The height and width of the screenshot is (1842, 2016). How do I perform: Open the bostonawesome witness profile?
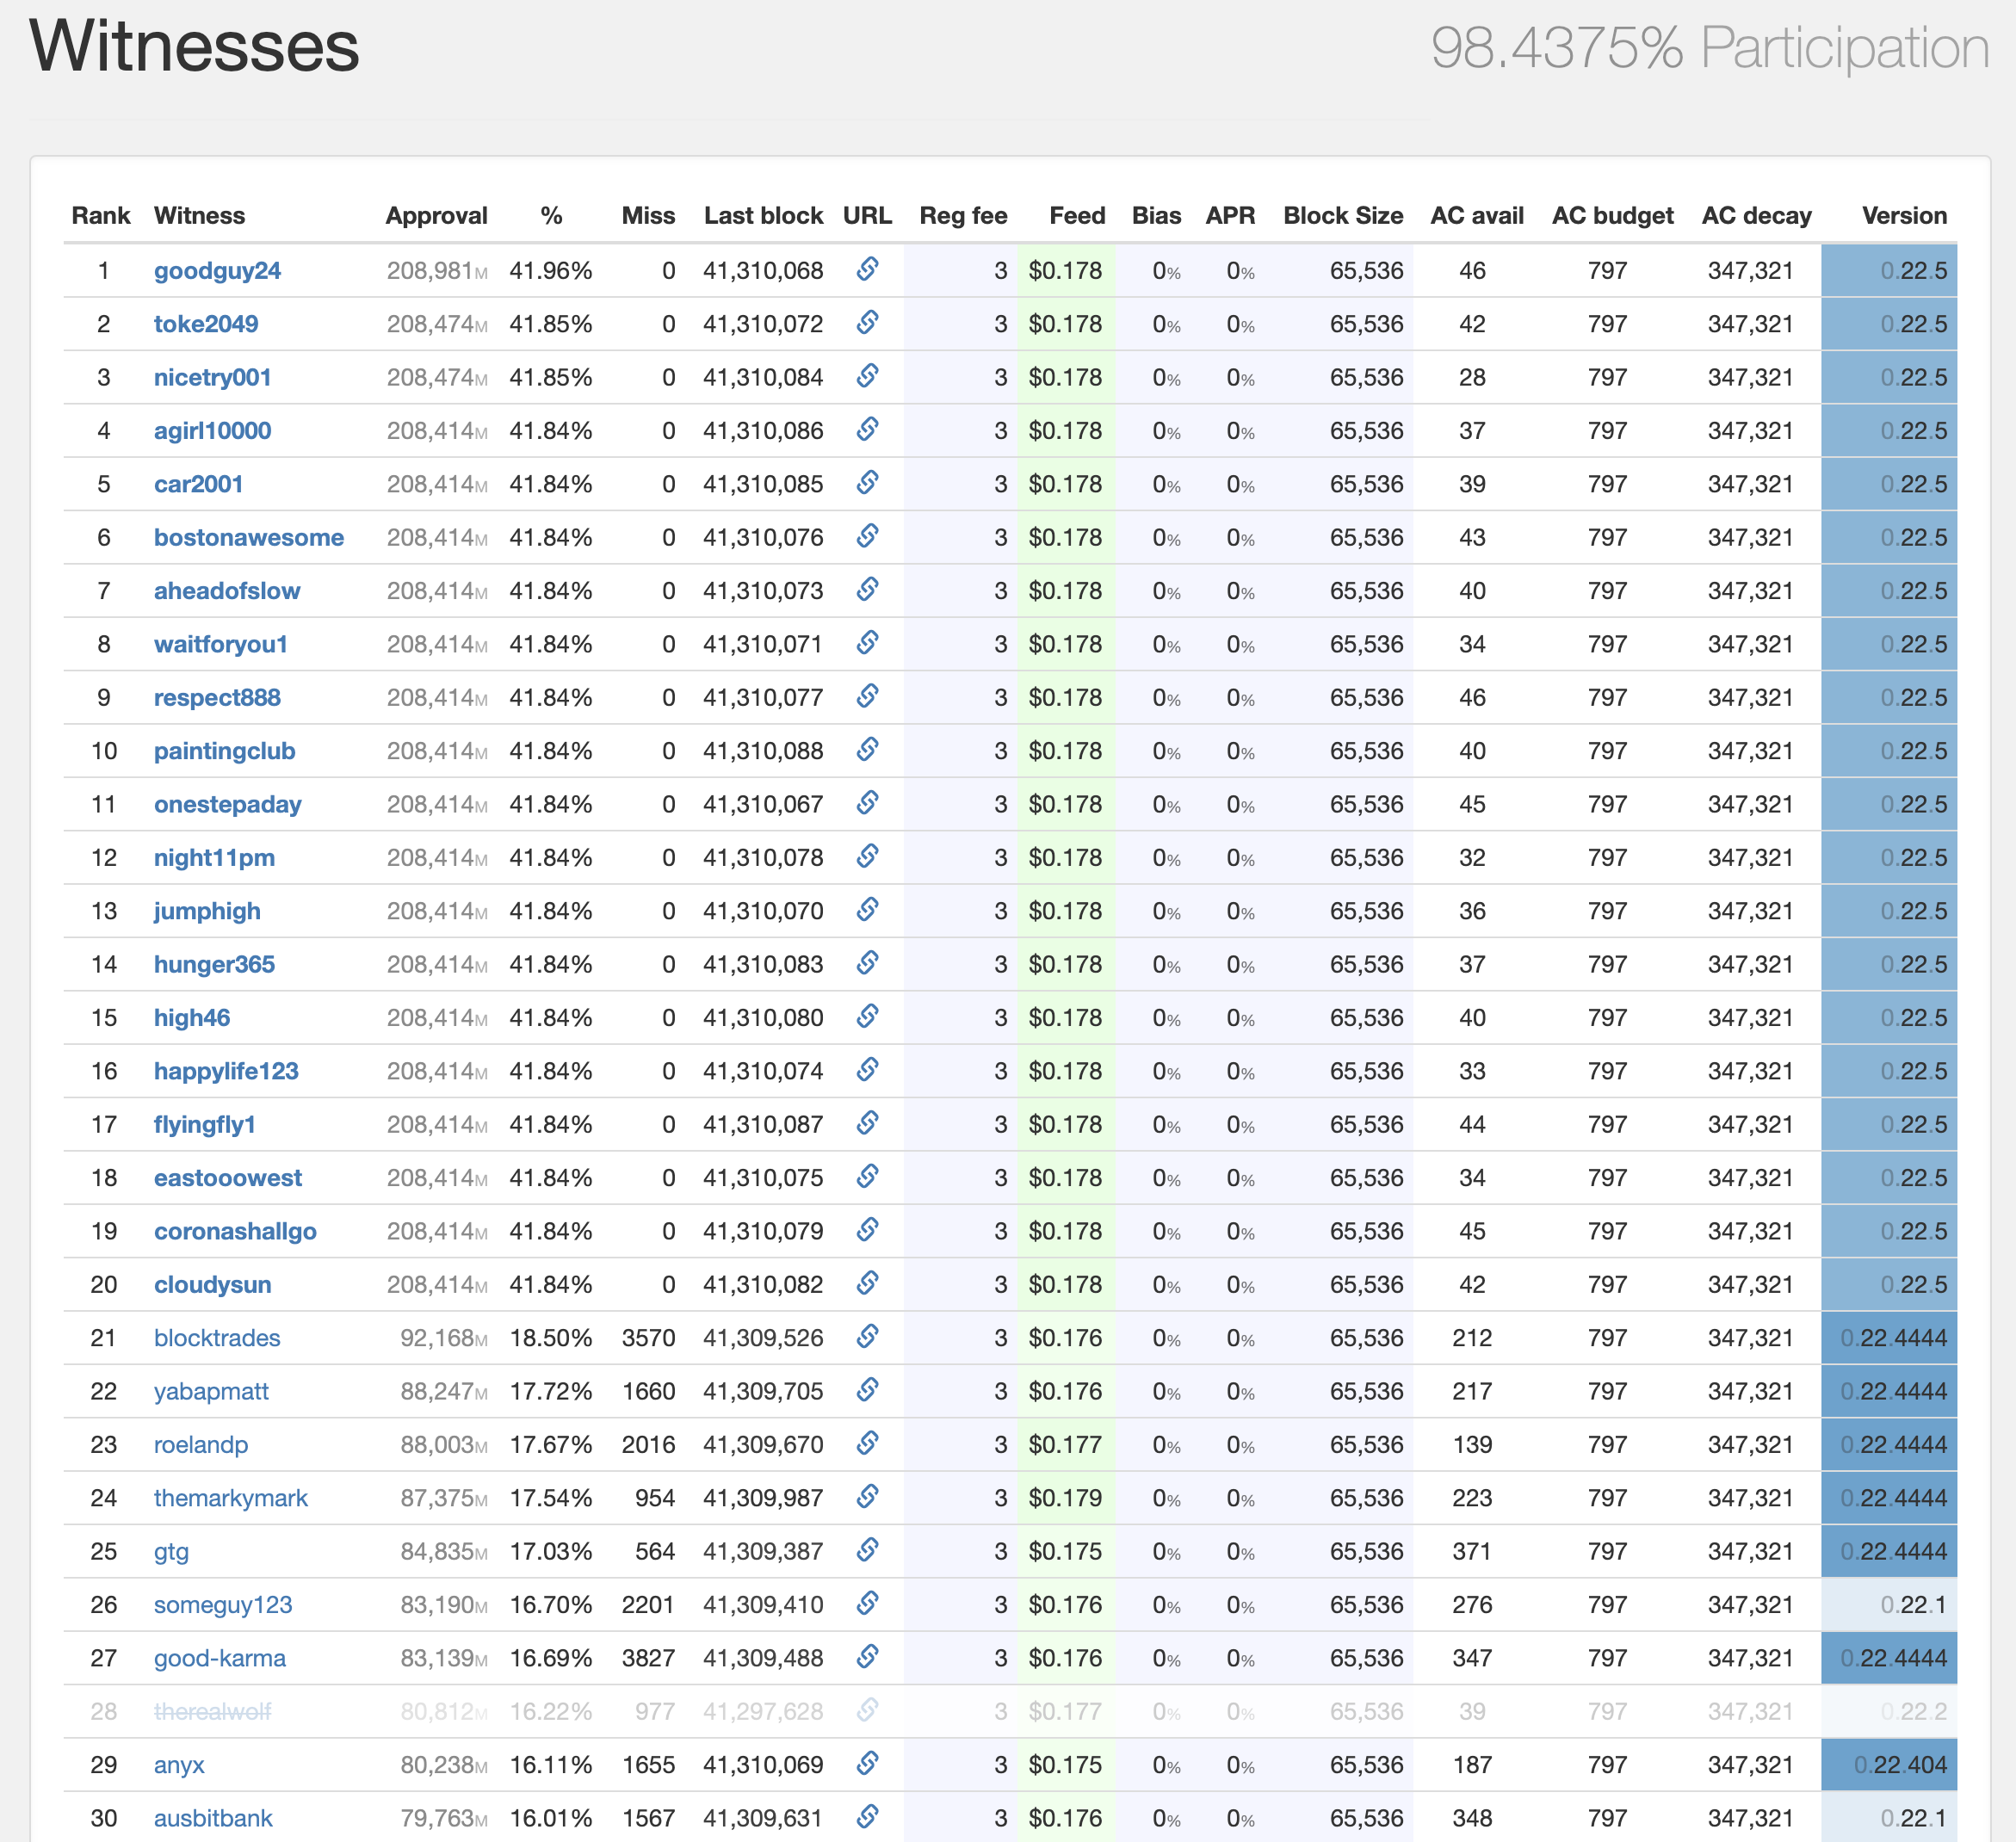click(x=248, y=537)
